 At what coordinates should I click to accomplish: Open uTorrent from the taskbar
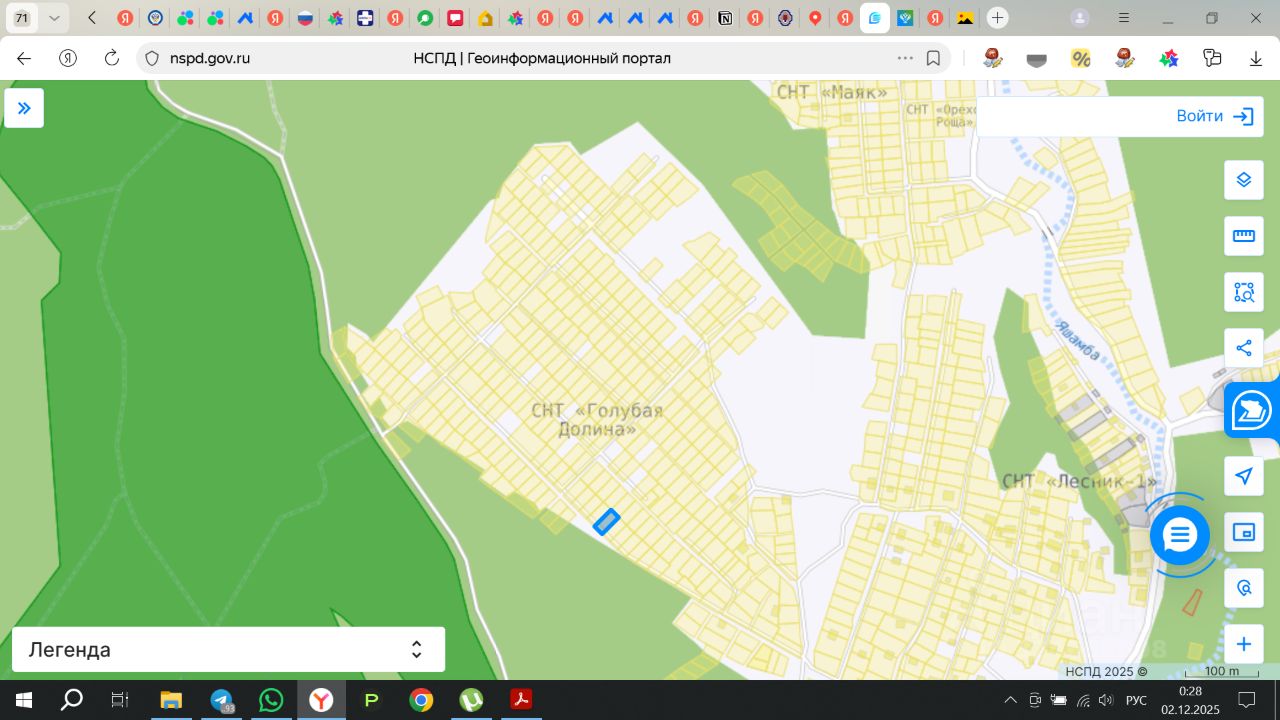(471, 700)
